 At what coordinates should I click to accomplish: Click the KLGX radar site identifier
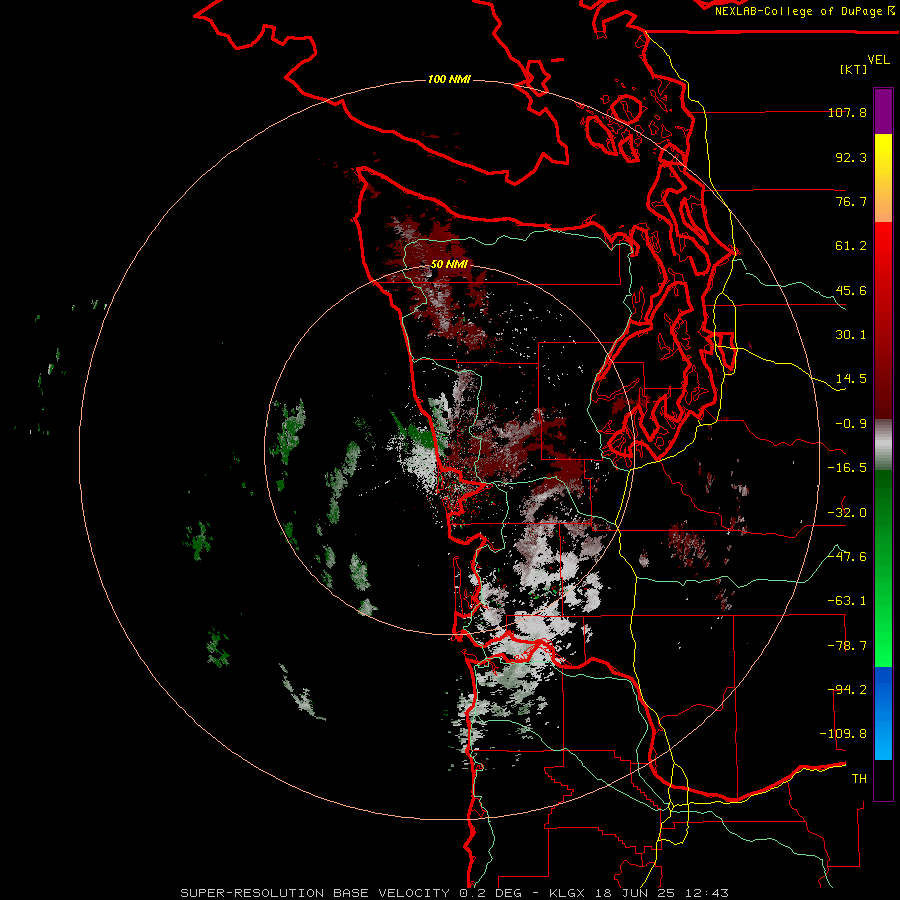[566, 893]
